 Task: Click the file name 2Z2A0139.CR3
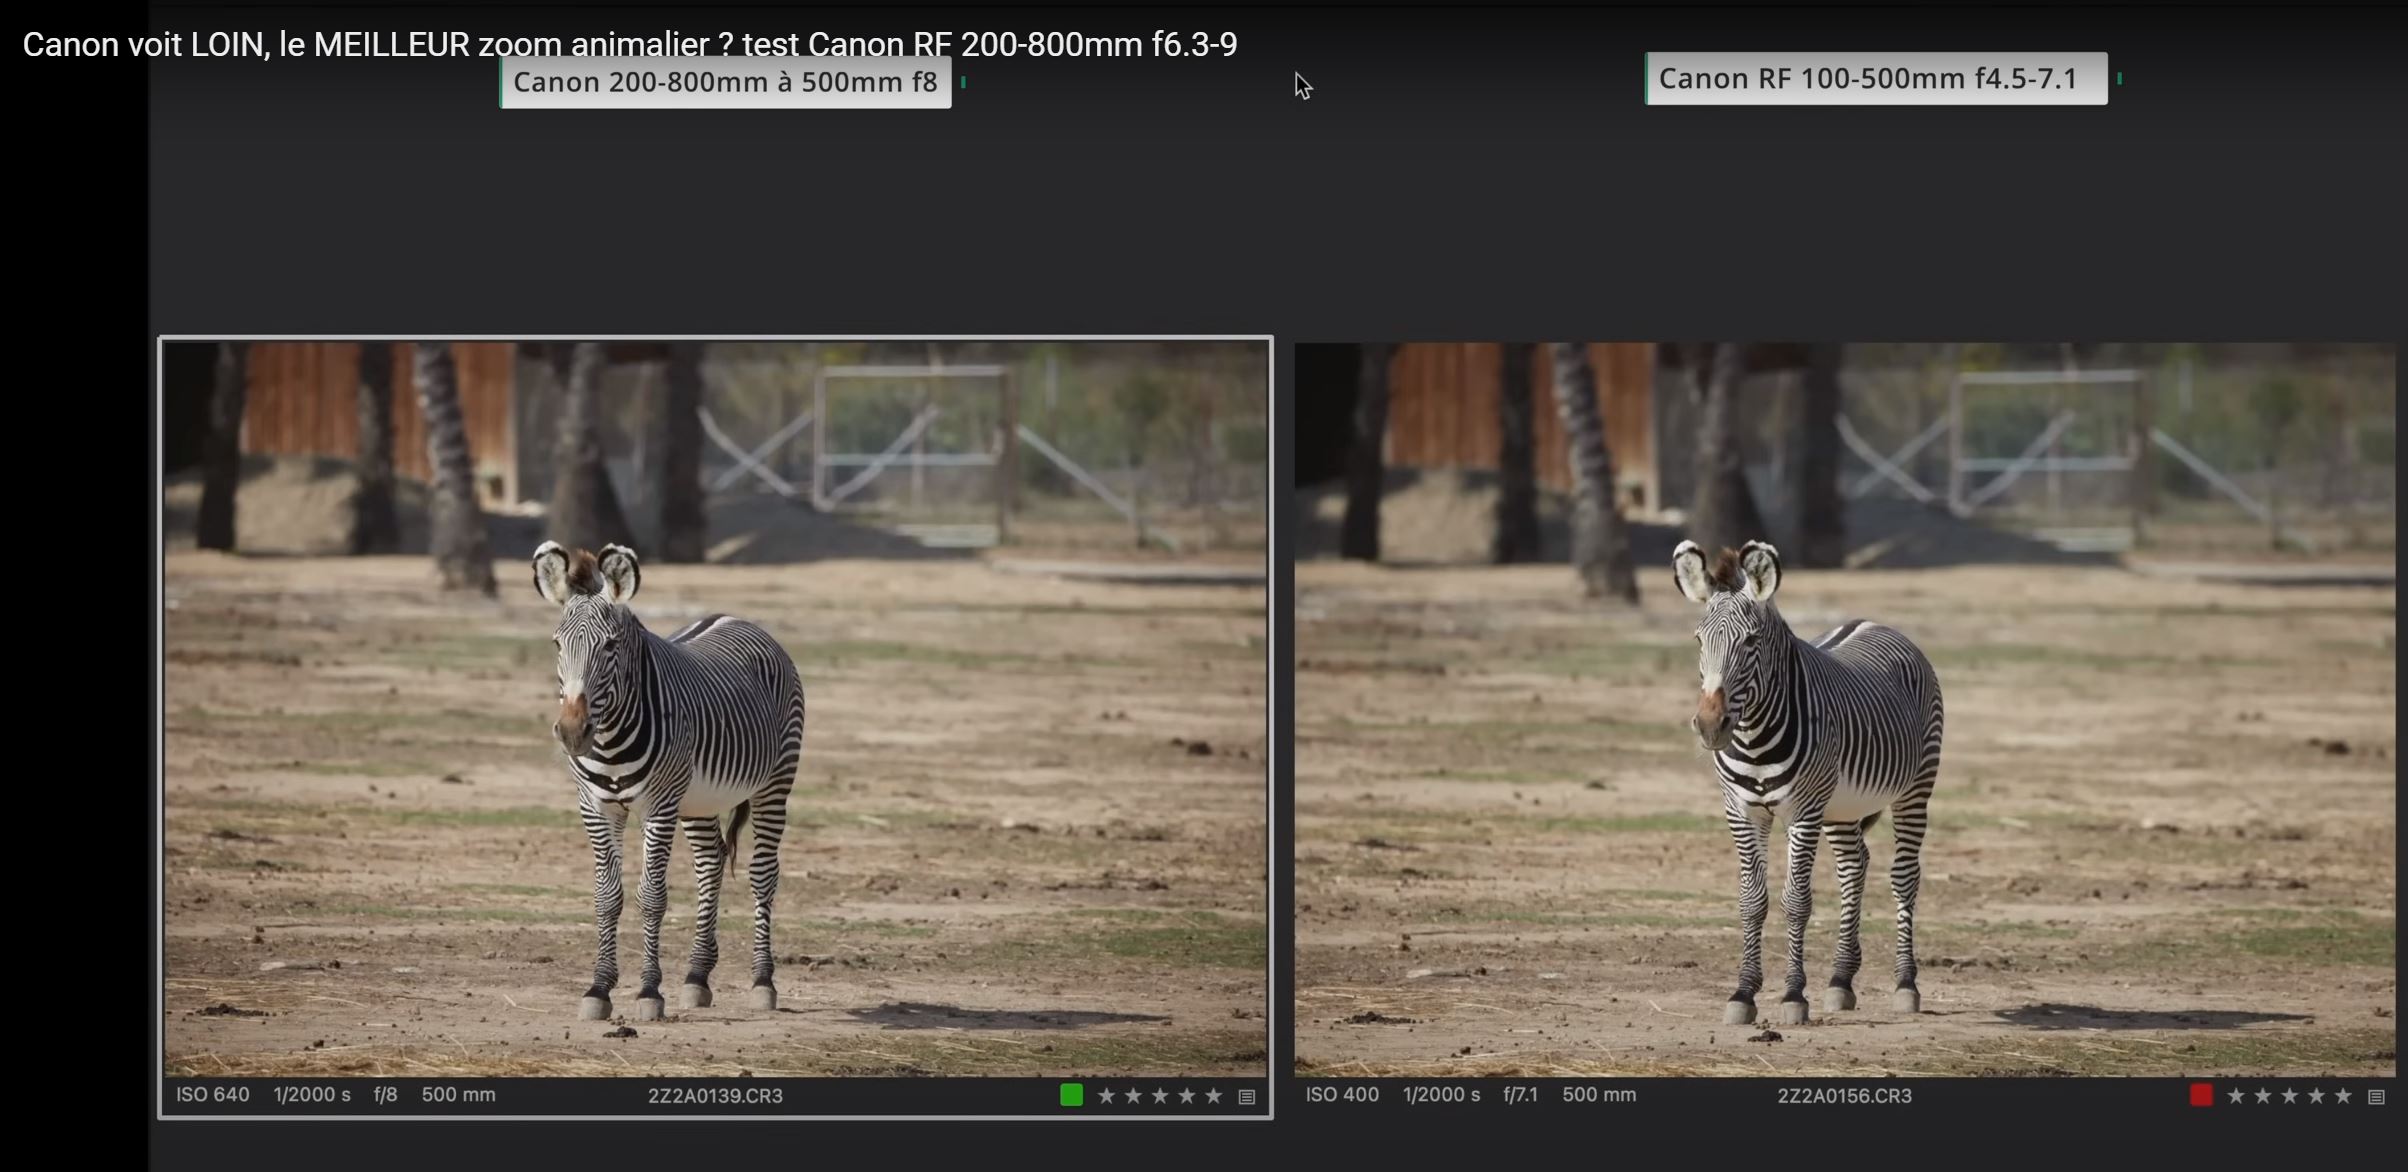tap(716, 1096)
